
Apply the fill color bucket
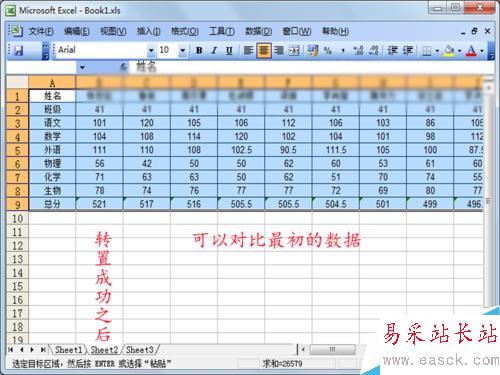coord(449,51)
